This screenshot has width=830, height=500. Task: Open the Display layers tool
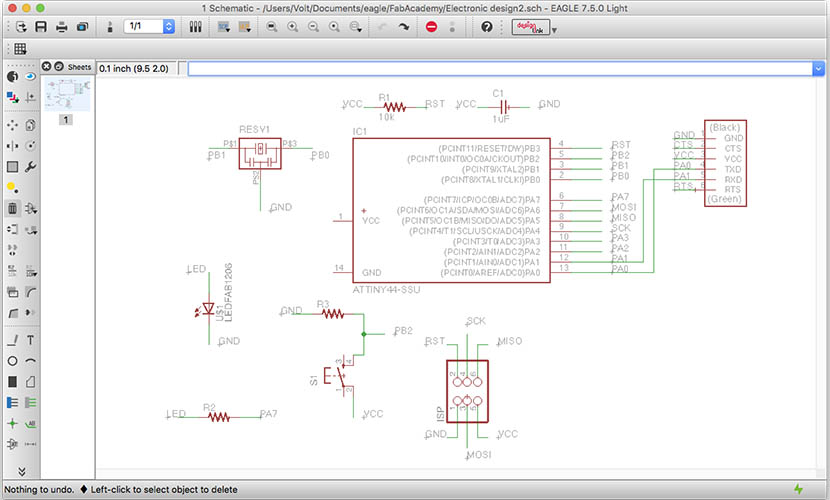tap(12, 97)
